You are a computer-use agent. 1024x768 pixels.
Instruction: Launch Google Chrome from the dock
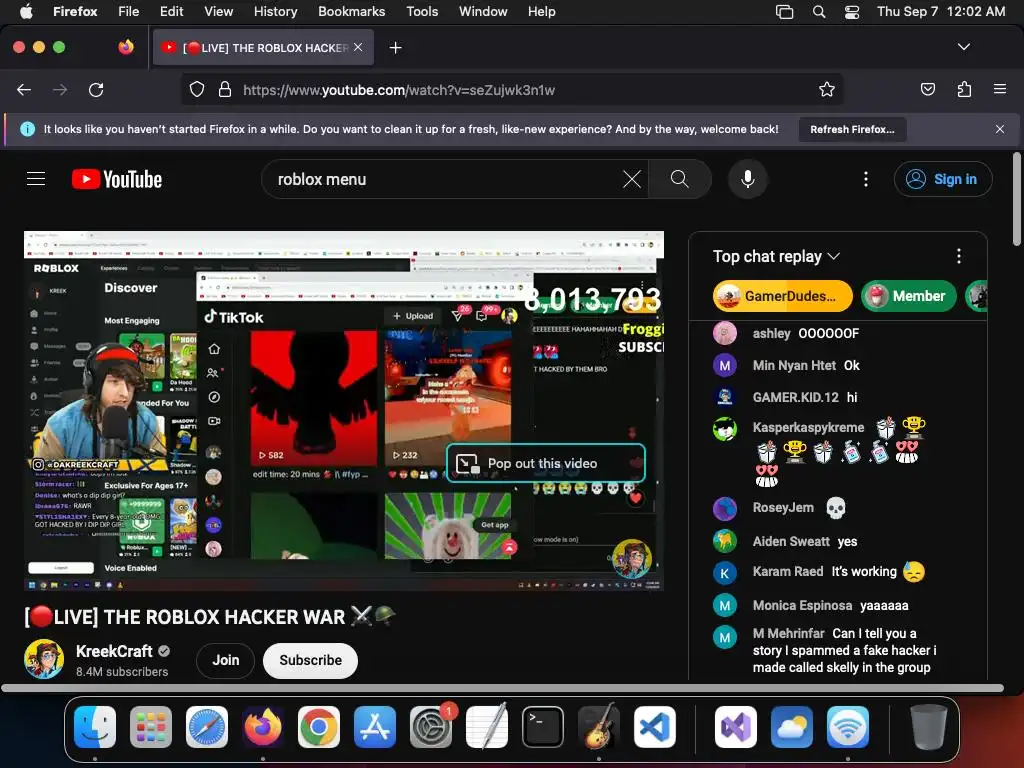[x=319, y=727]
